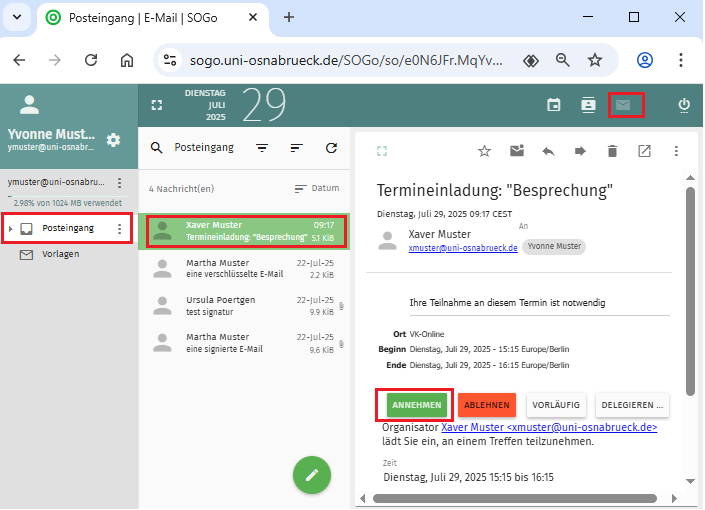Image resolution: width=705 pixels, height=510 pixels.
Task: Open the address book module
Action: 589,105
